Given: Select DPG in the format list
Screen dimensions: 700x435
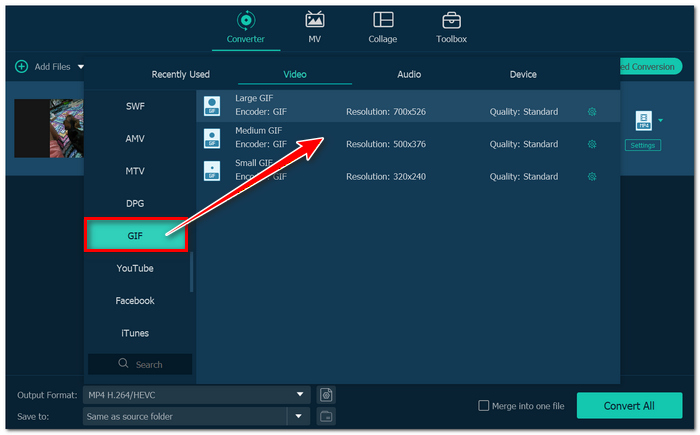Looking at the screenshot, I should pos(135,203).
